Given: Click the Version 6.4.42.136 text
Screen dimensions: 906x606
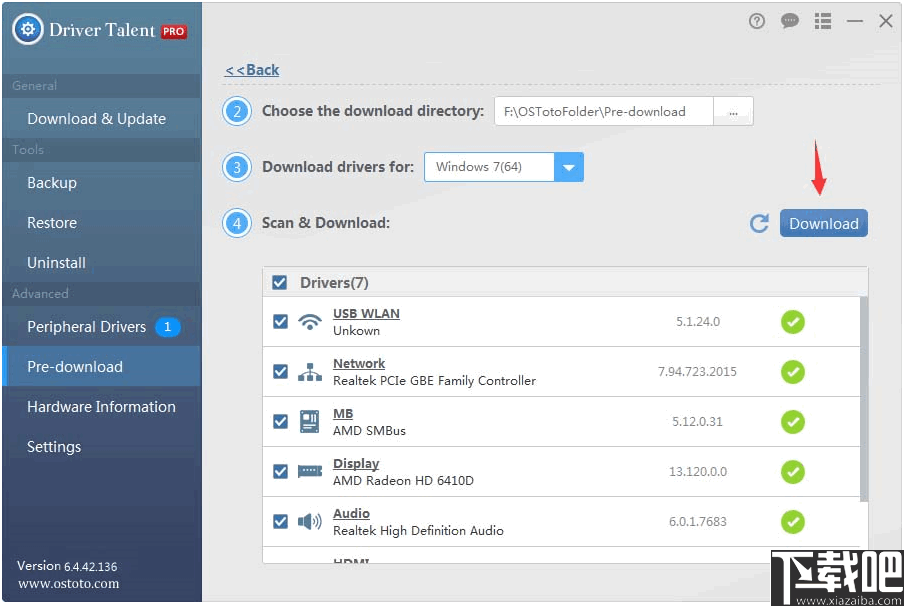Looking at the screenshot, I should coord(67,566).
